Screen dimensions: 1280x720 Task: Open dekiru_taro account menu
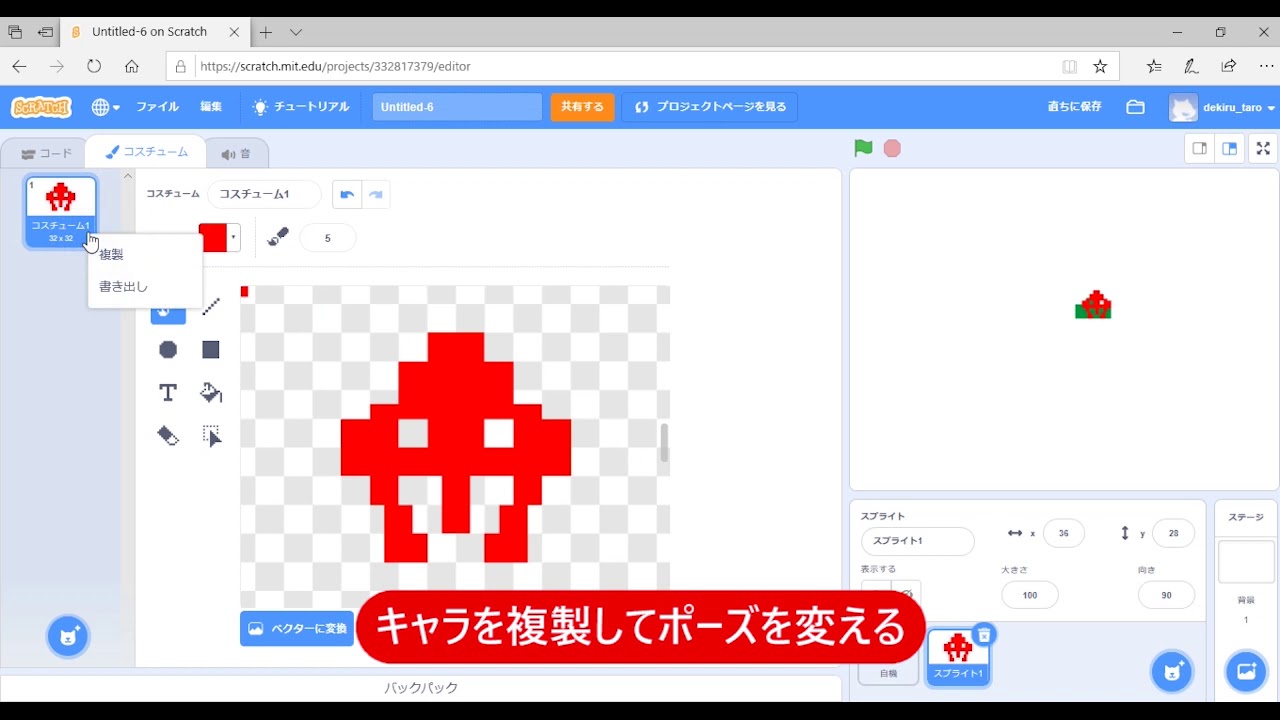(x=1223, y=107)
